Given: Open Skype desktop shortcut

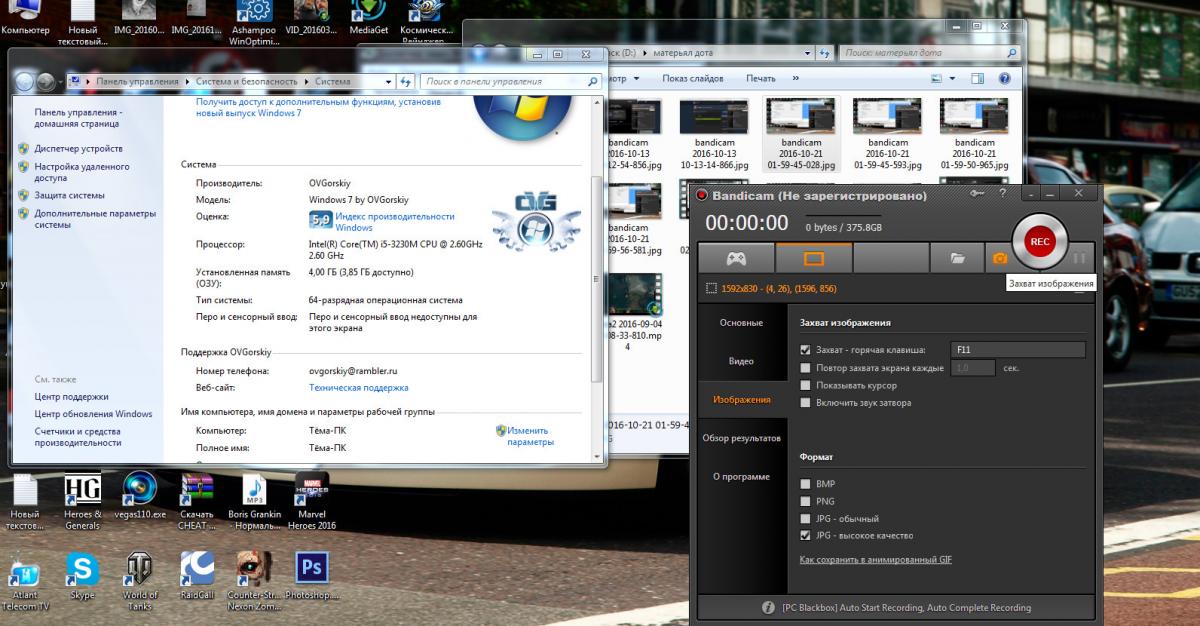Looking at the screenshot, I should [82, 571].
